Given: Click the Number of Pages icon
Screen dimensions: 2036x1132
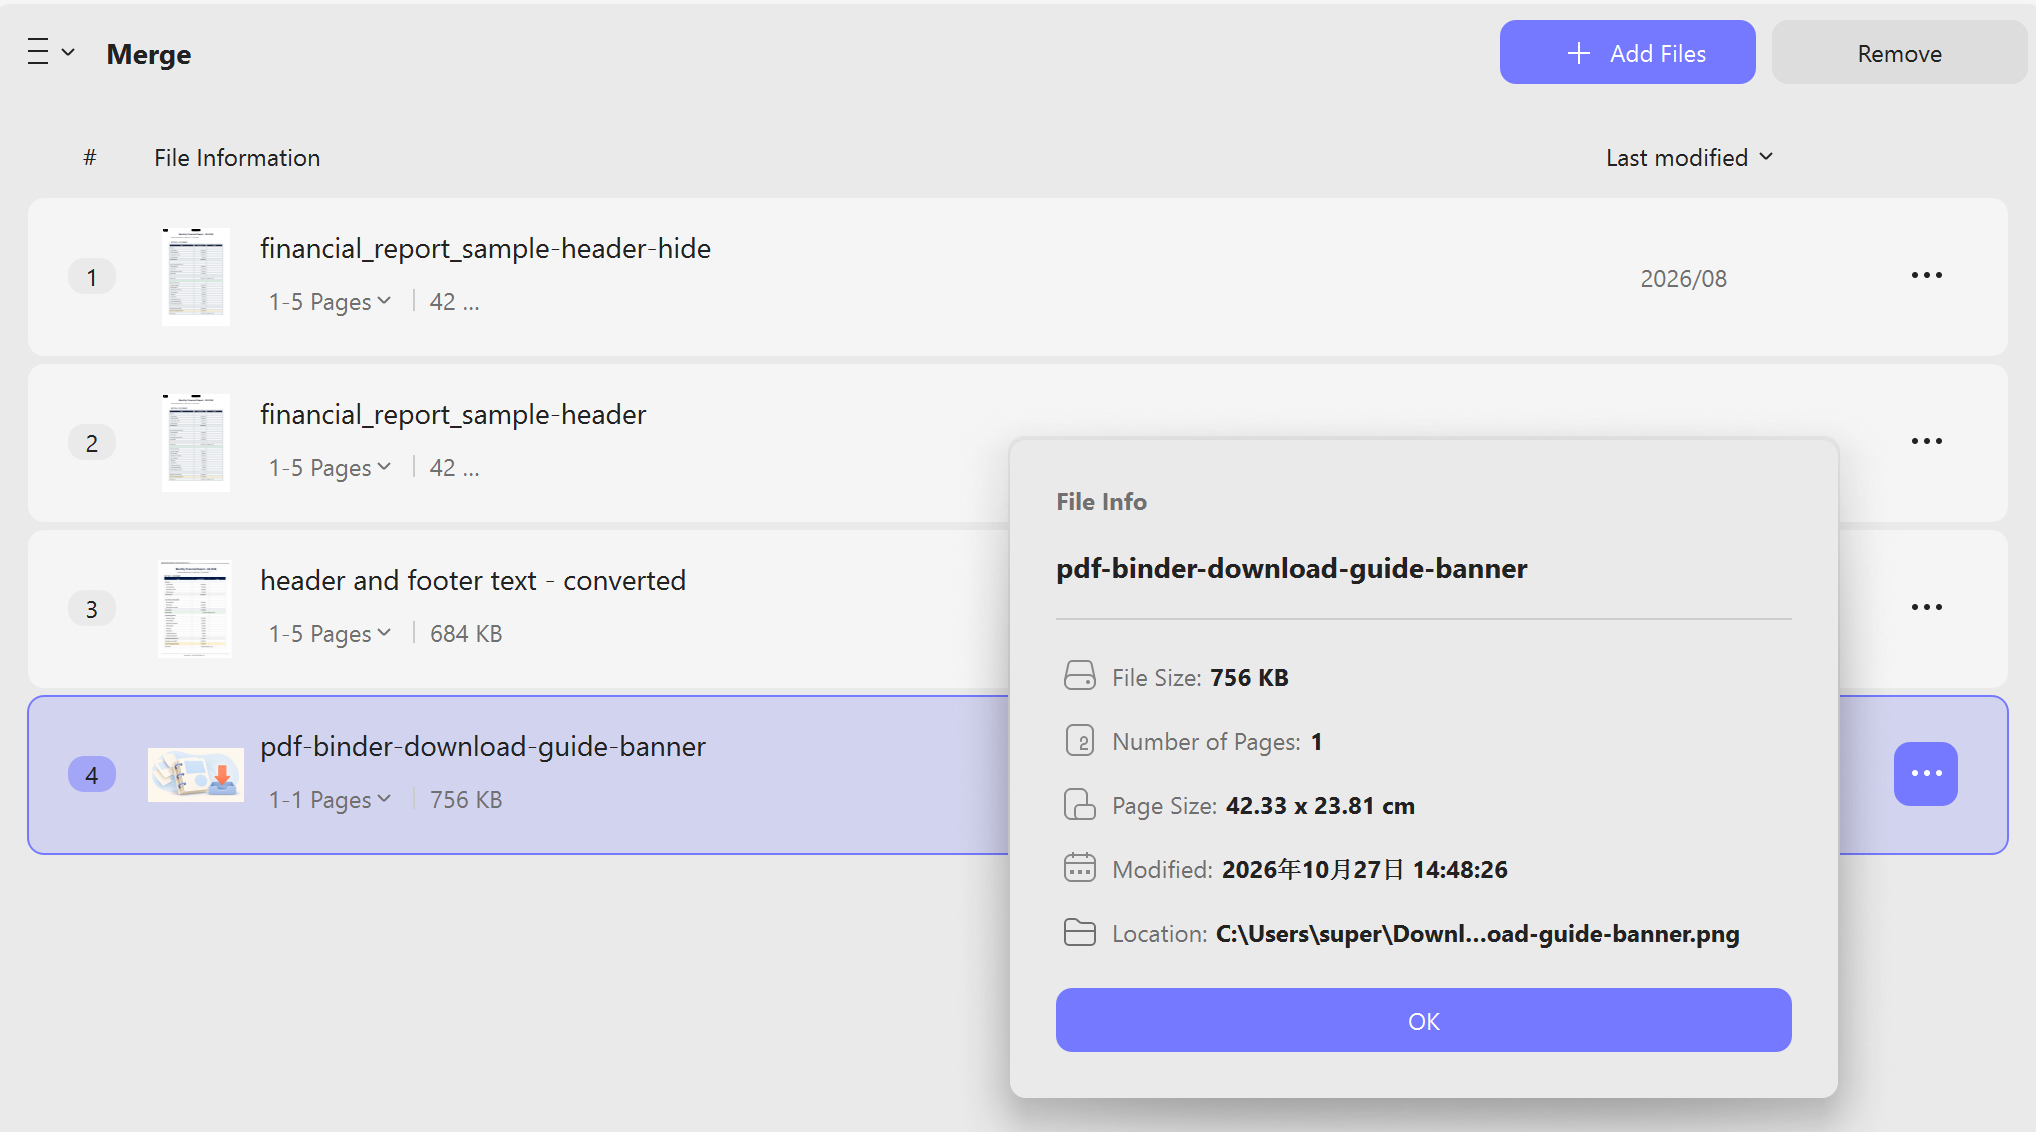Looking at the screenshot, I should point(1079,741).
